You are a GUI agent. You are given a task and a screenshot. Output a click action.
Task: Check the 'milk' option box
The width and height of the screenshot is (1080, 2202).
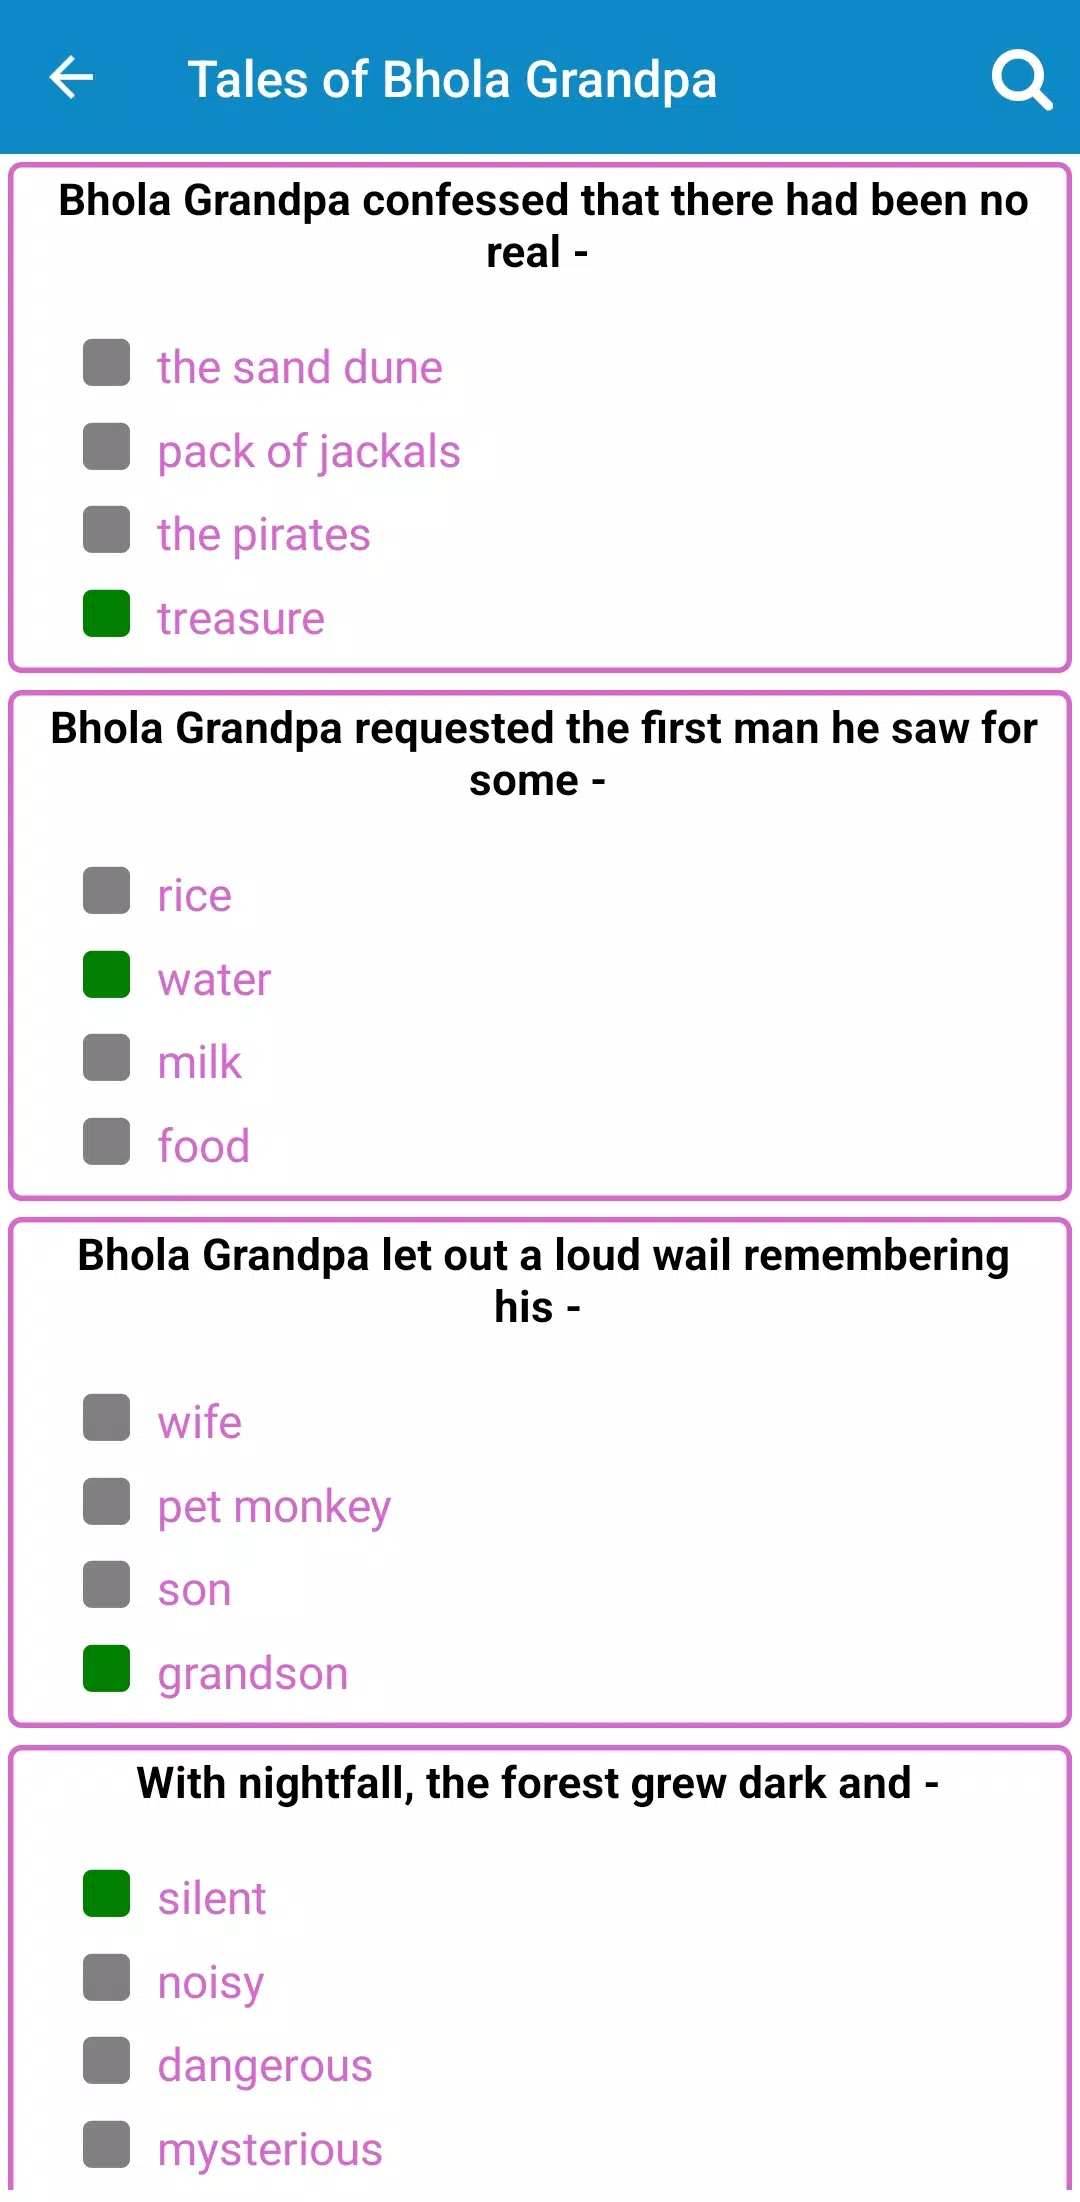click(x=107, y=1058)
